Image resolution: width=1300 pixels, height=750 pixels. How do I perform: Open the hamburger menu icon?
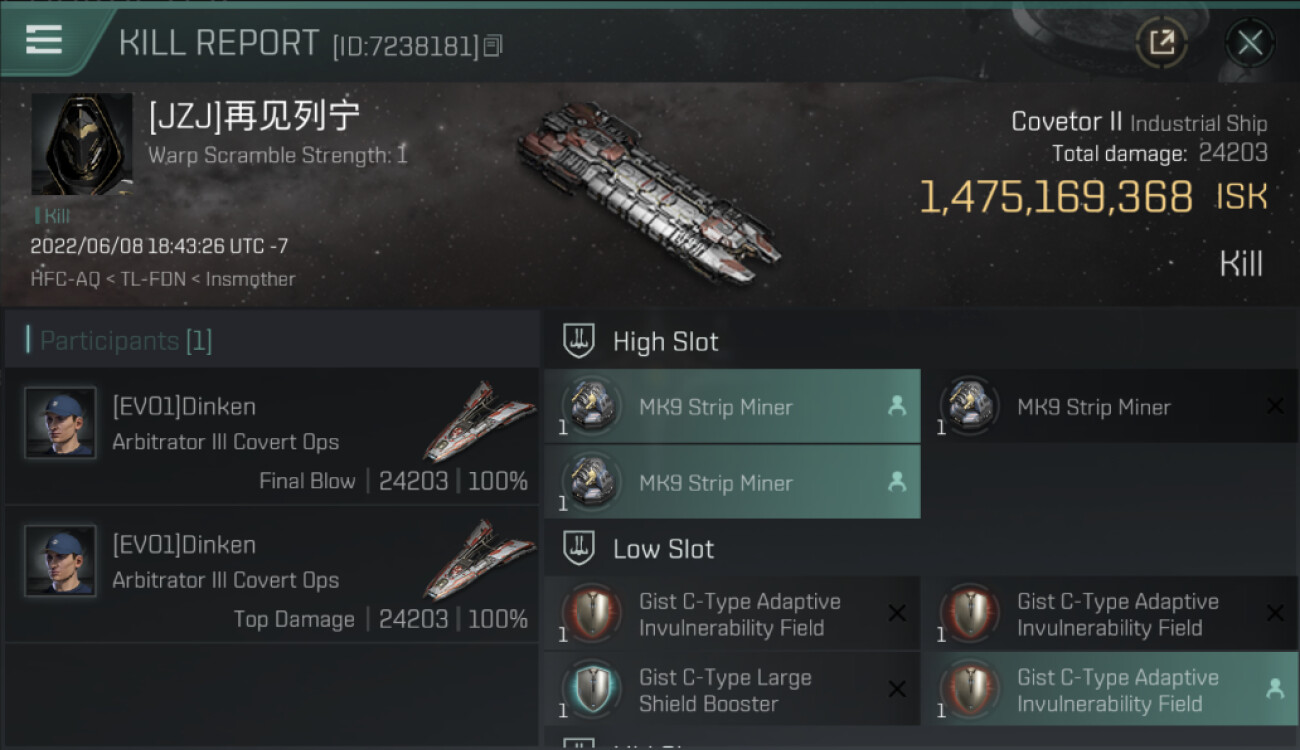click(x=44, y=40)
